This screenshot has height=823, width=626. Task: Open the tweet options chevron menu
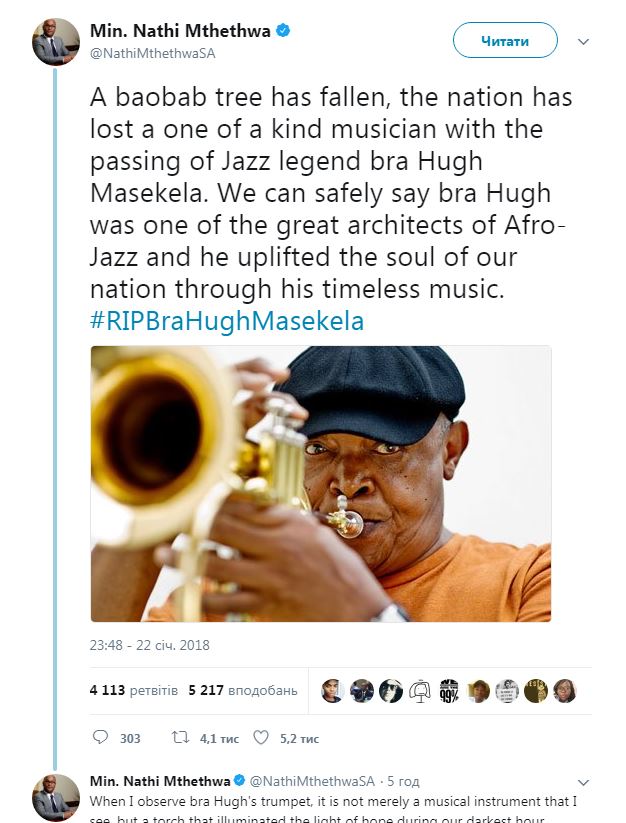click(x=584, y=42)
